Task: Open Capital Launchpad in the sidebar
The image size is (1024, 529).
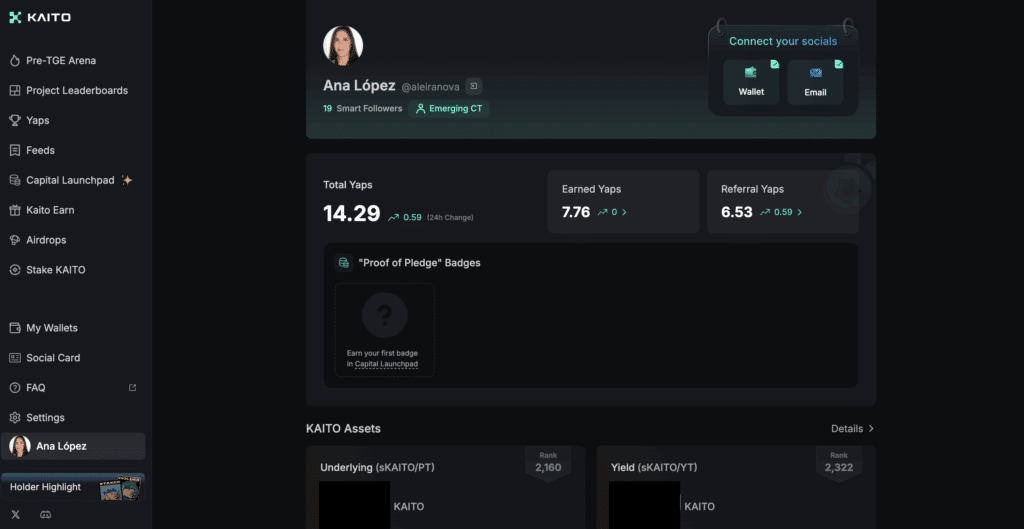Action: coord(73,180)
